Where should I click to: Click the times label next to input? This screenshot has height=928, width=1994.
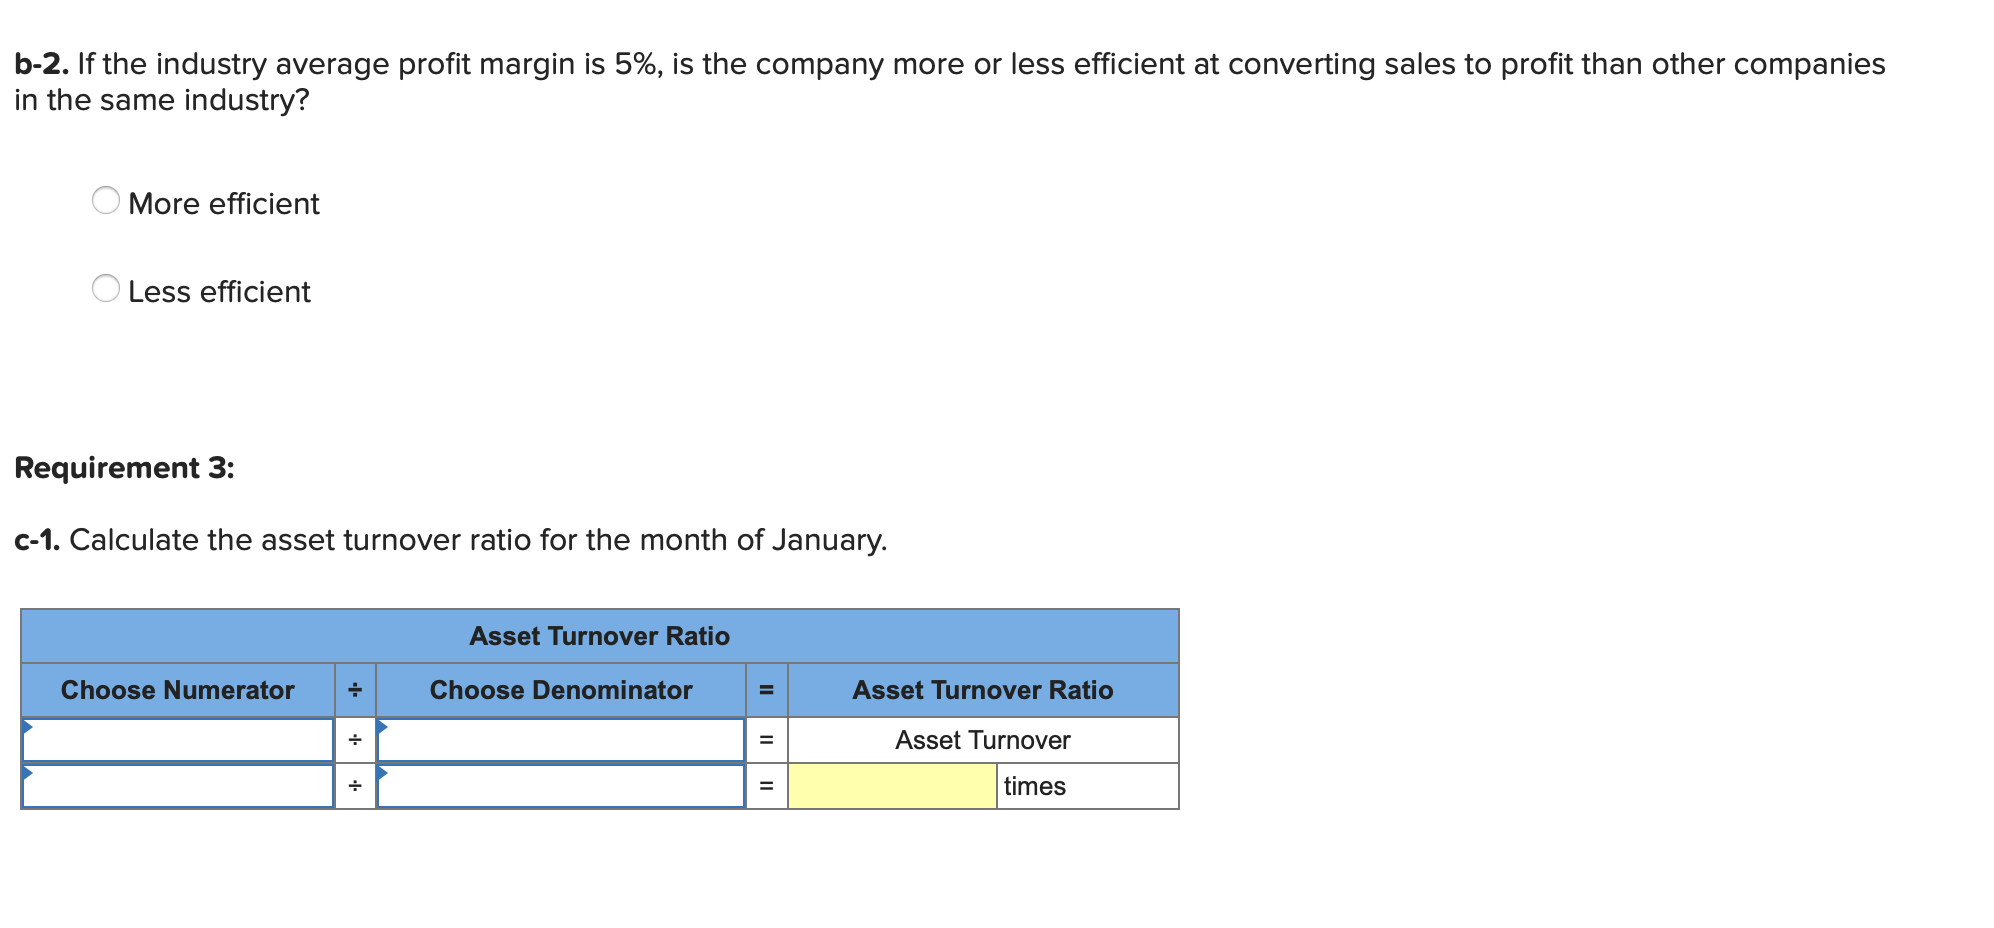point(1036,786)
